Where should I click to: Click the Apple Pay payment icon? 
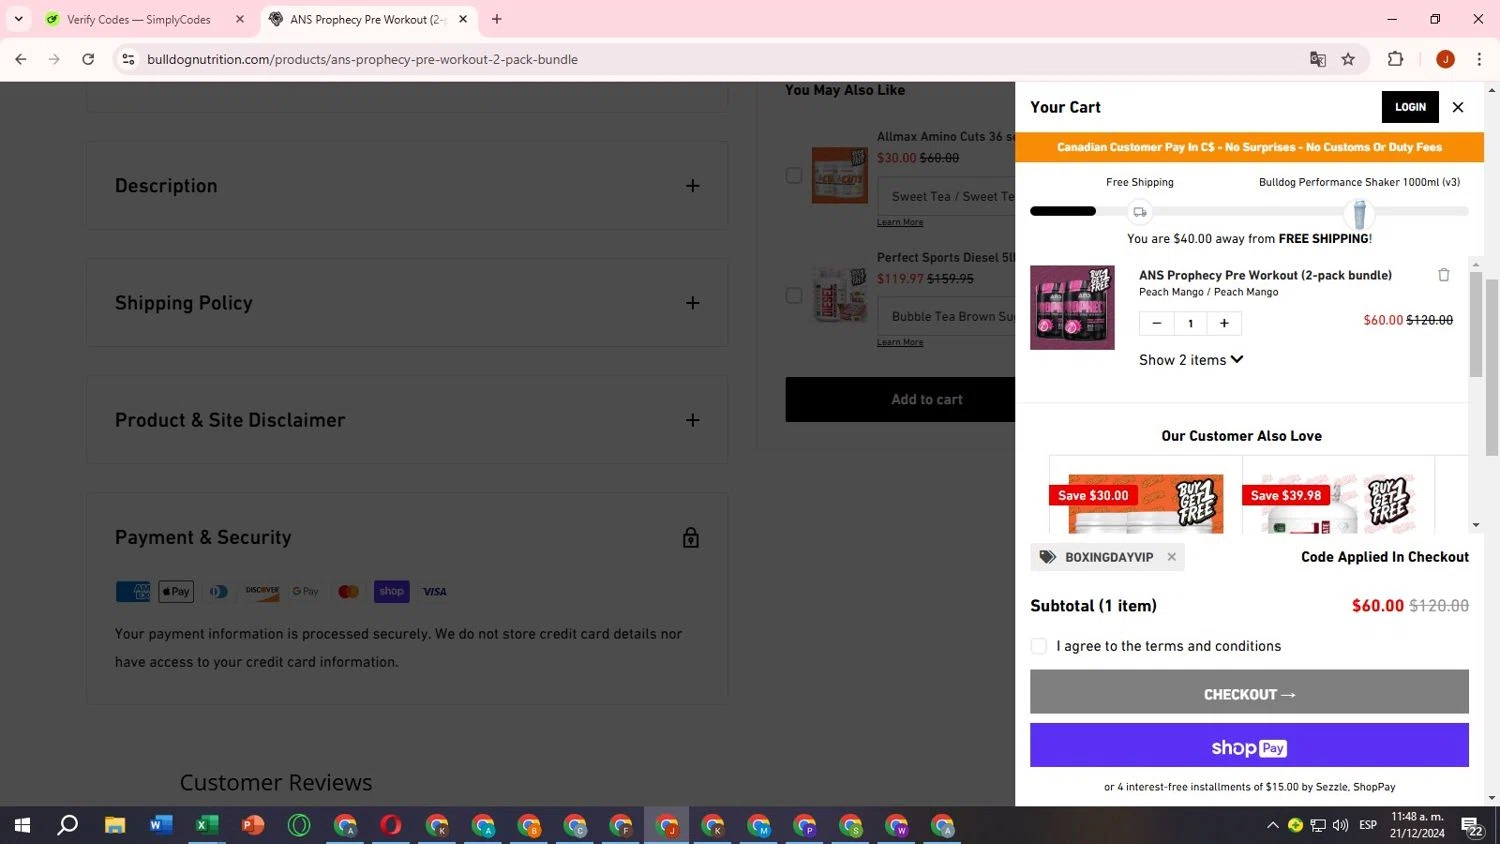(x=176, y=592)
